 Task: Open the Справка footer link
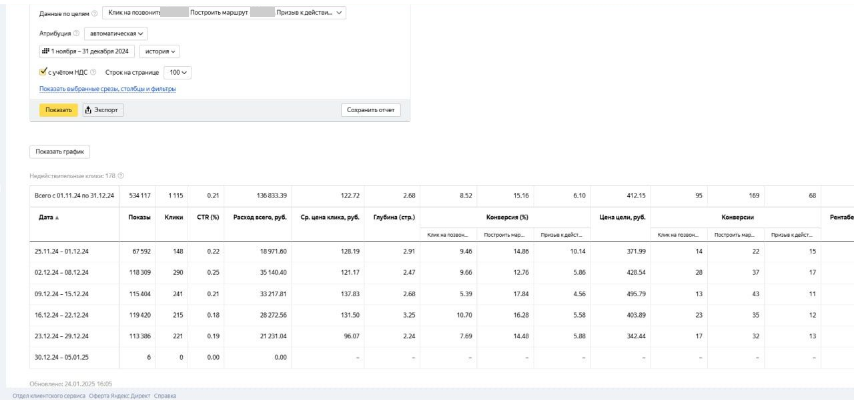(165, 396)
